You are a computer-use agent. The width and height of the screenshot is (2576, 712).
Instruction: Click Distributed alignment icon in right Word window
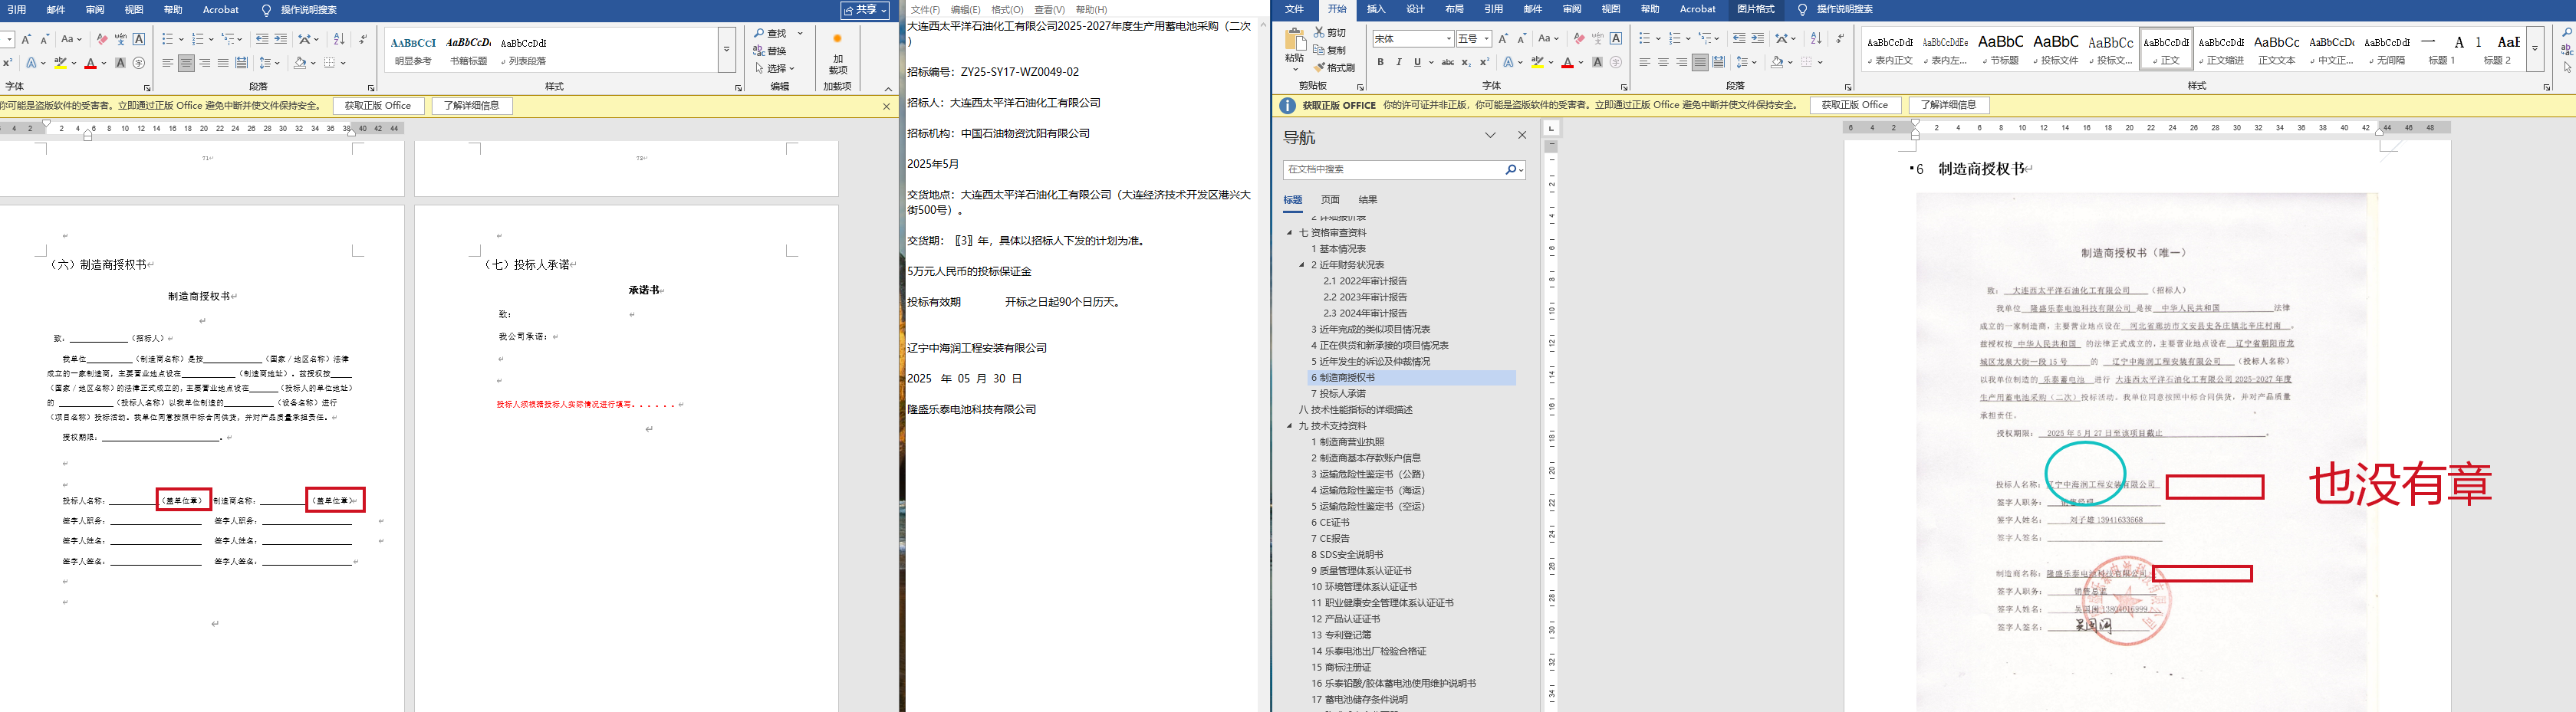(x=1719, y=62)
